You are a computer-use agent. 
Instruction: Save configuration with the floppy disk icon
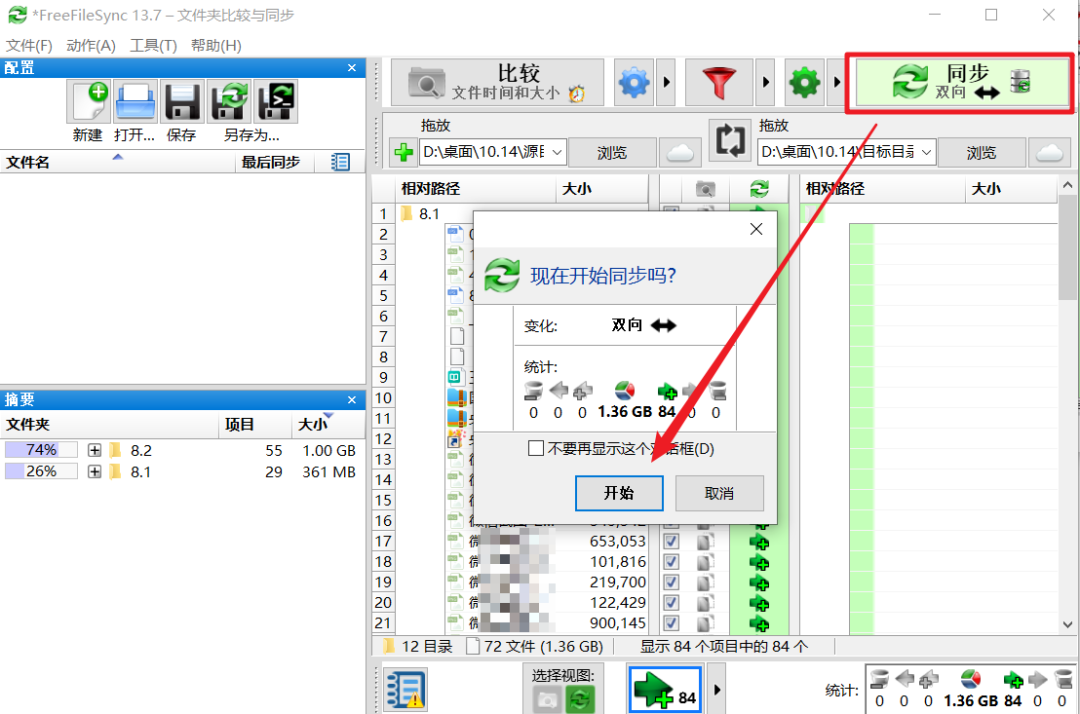click(182, 101)
